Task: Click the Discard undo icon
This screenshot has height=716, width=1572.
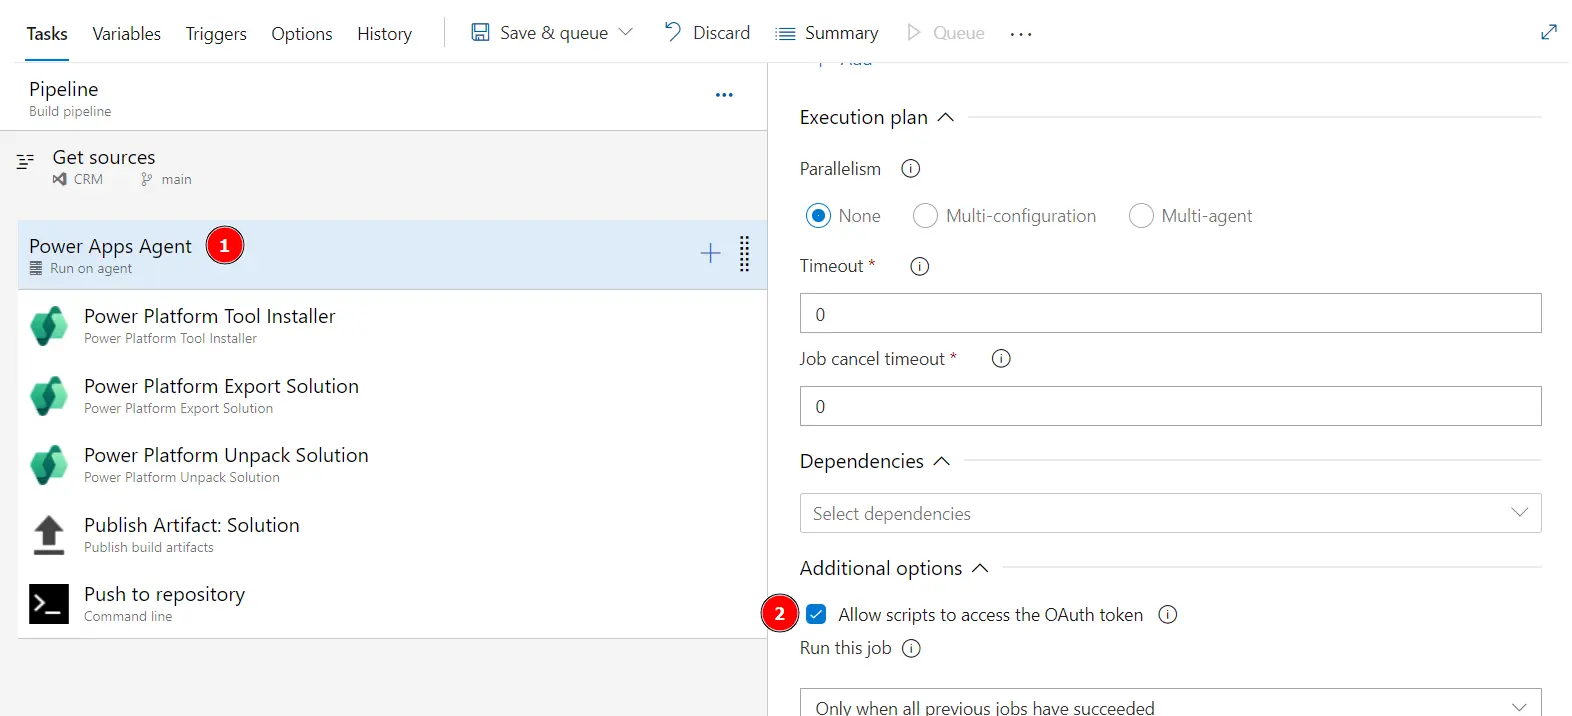Action: (x=673, y=32)
